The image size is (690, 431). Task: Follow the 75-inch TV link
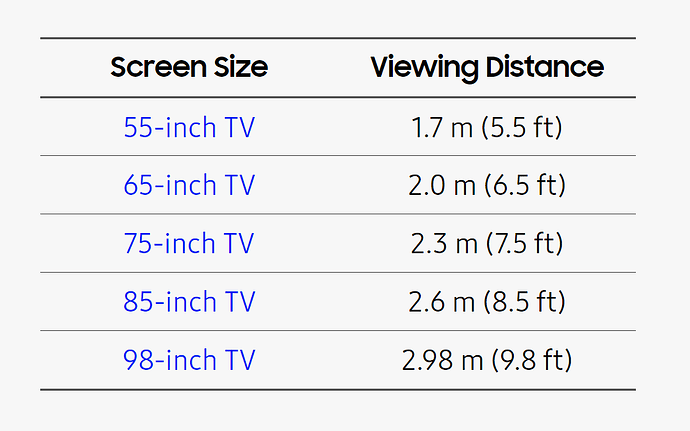pyautogui.click(x=189, y=243)
